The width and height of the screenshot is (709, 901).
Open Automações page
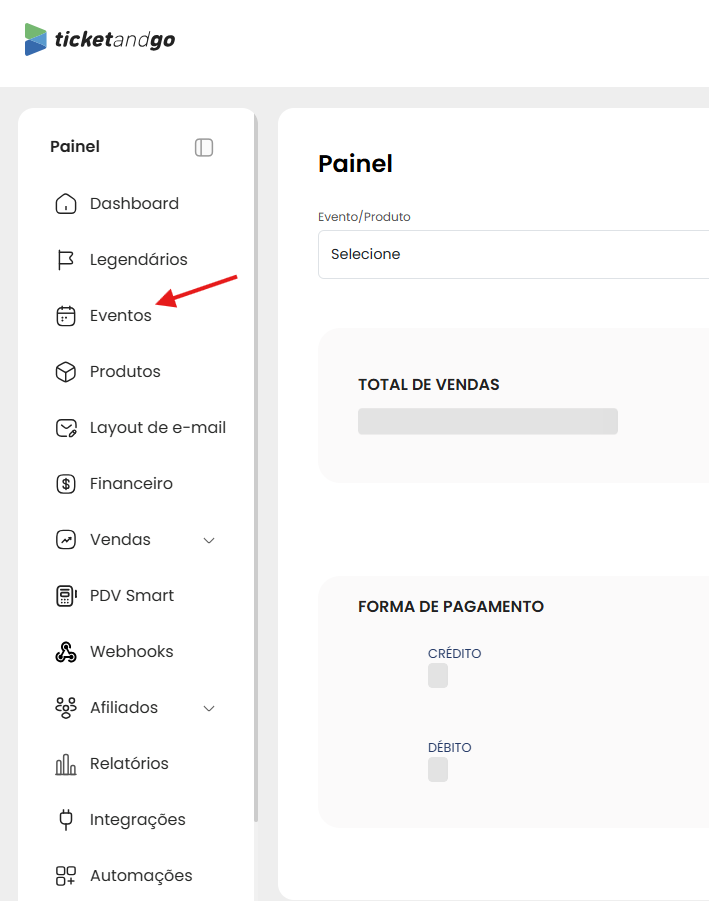coord(141,876)
